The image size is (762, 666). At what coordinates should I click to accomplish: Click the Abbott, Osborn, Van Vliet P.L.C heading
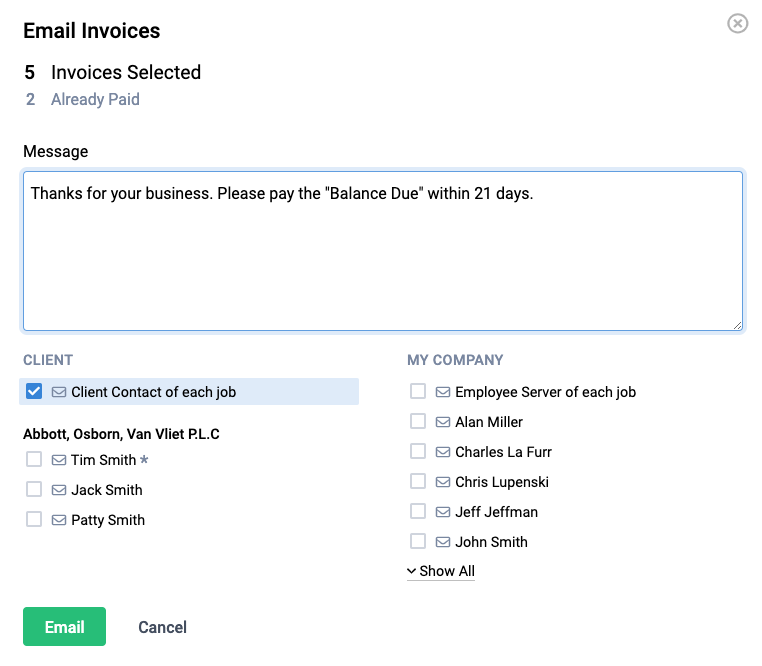[x=121, y=434]
